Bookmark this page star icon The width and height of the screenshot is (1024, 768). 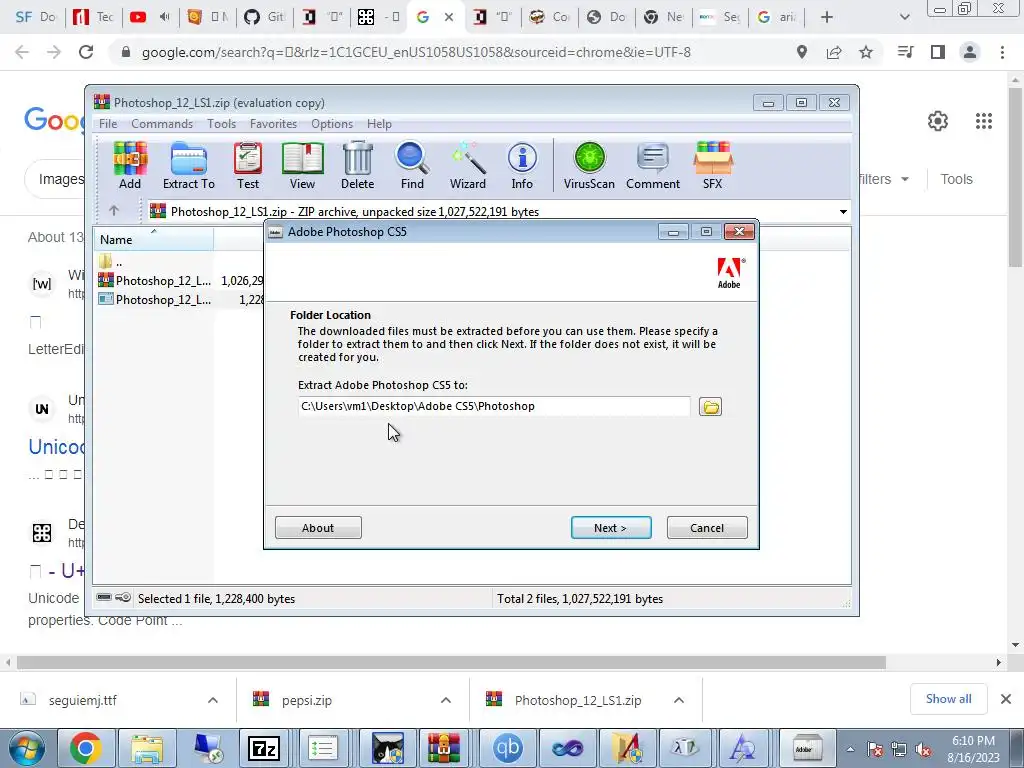point(866,52)
